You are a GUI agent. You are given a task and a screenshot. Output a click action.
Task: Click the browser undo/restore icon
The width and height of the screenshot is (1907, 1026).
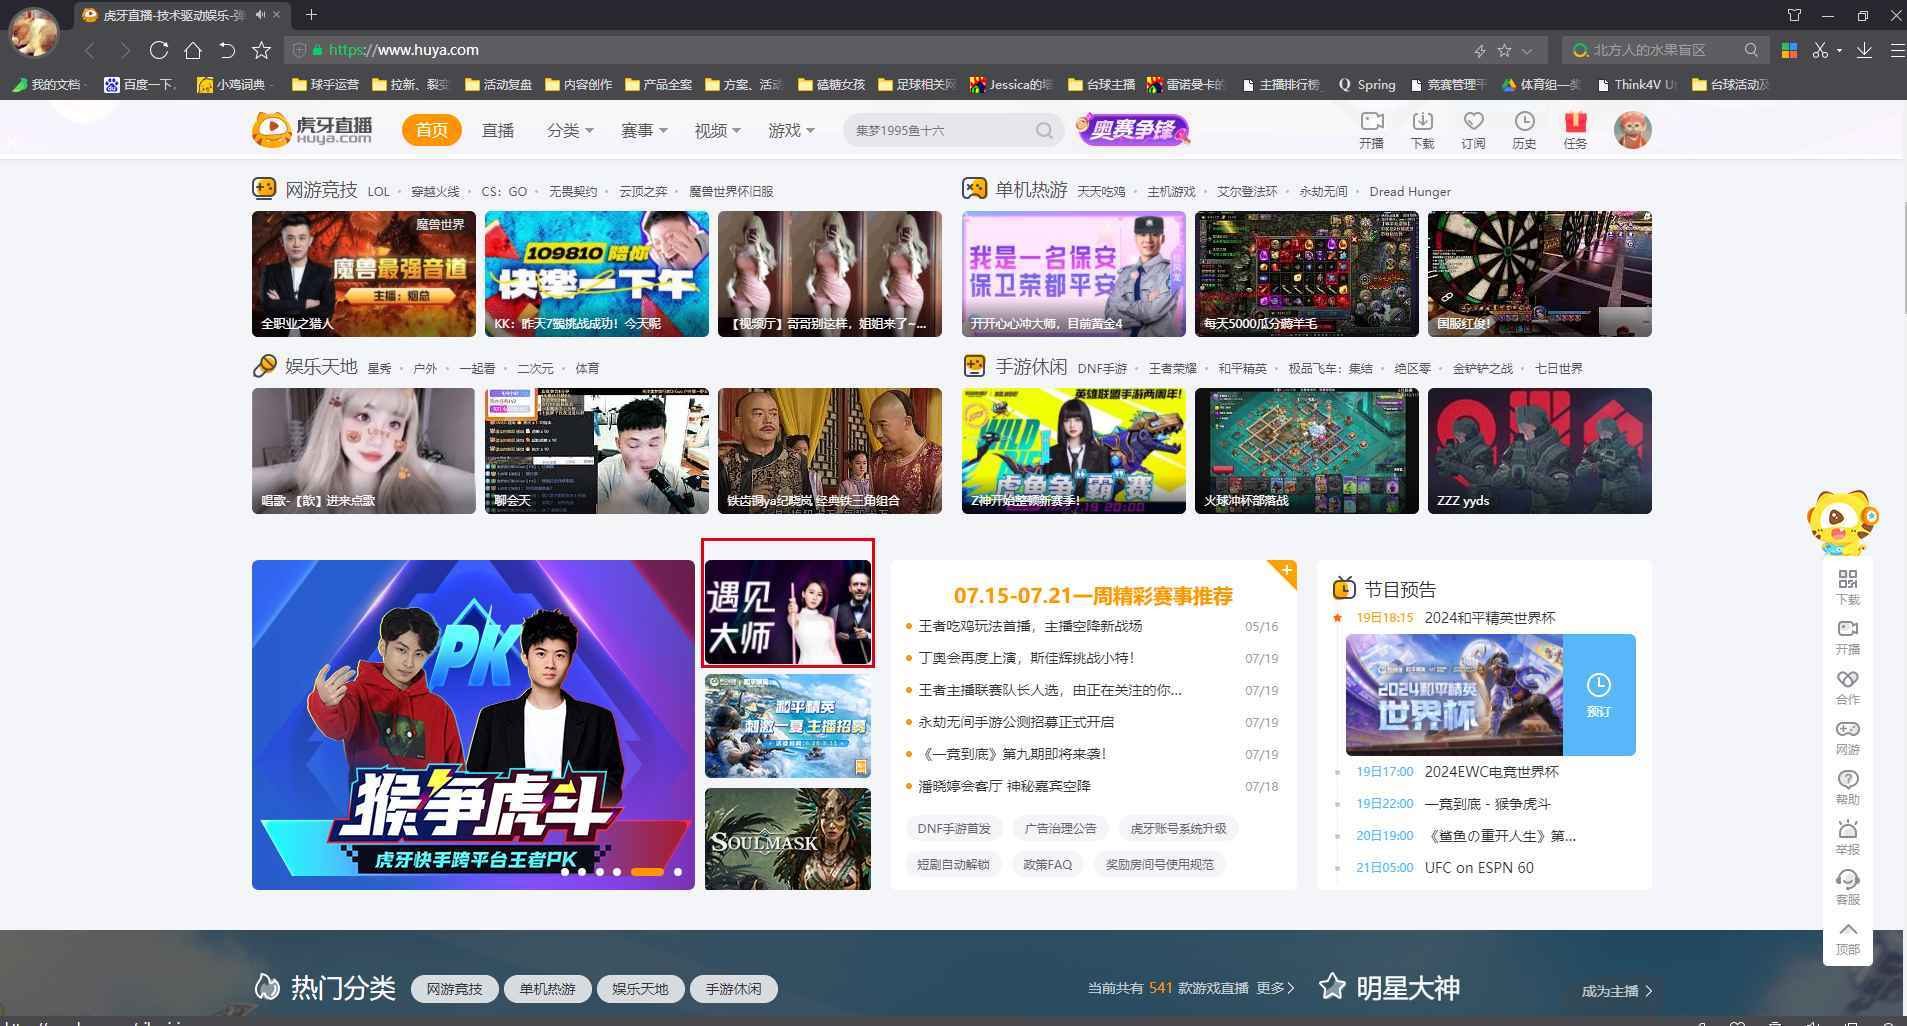227,50
